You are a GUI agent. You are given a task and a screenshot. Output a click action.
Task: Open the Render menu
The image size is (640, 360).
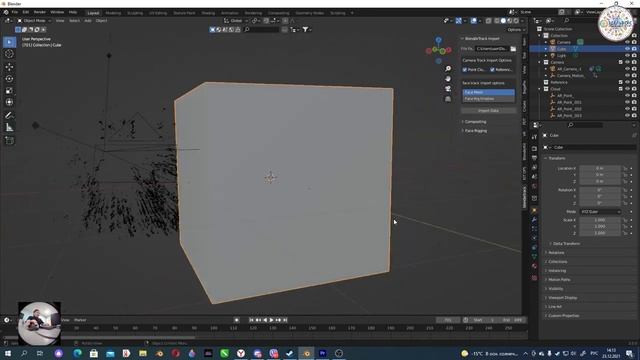[x=40, y=12]
